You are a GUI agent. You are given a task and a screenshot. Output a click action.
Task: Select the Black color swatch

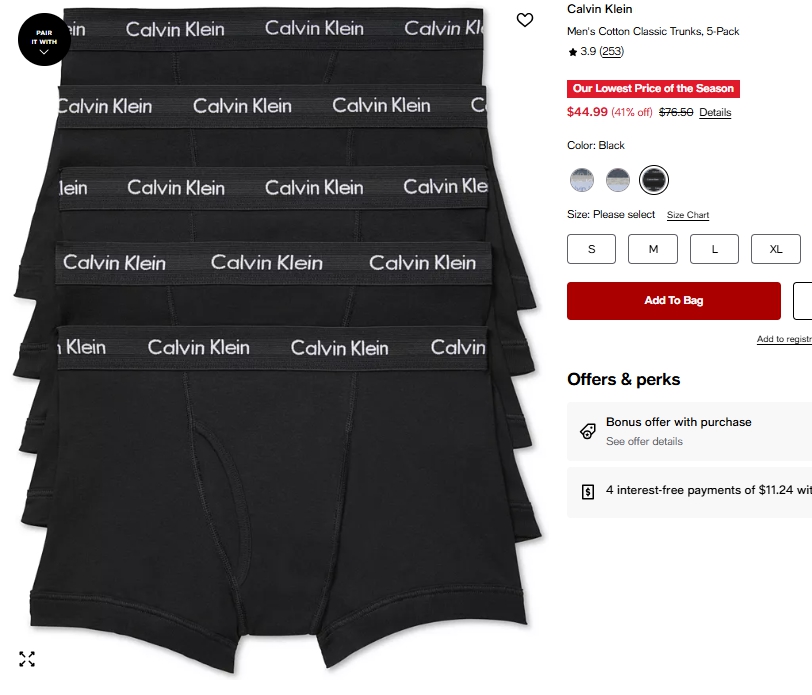pos(654,180)
